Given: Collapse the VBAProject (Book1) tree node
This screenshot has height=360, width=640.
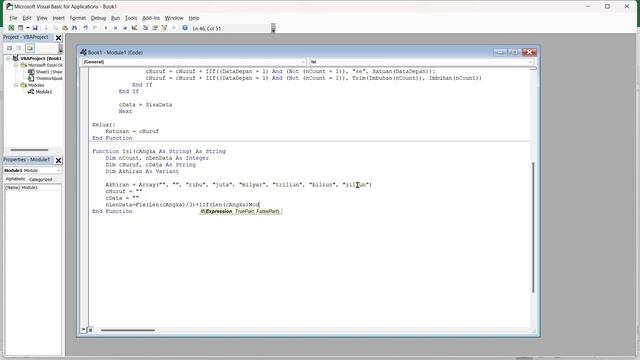Looking at the screenshot, I should (8, 58).
